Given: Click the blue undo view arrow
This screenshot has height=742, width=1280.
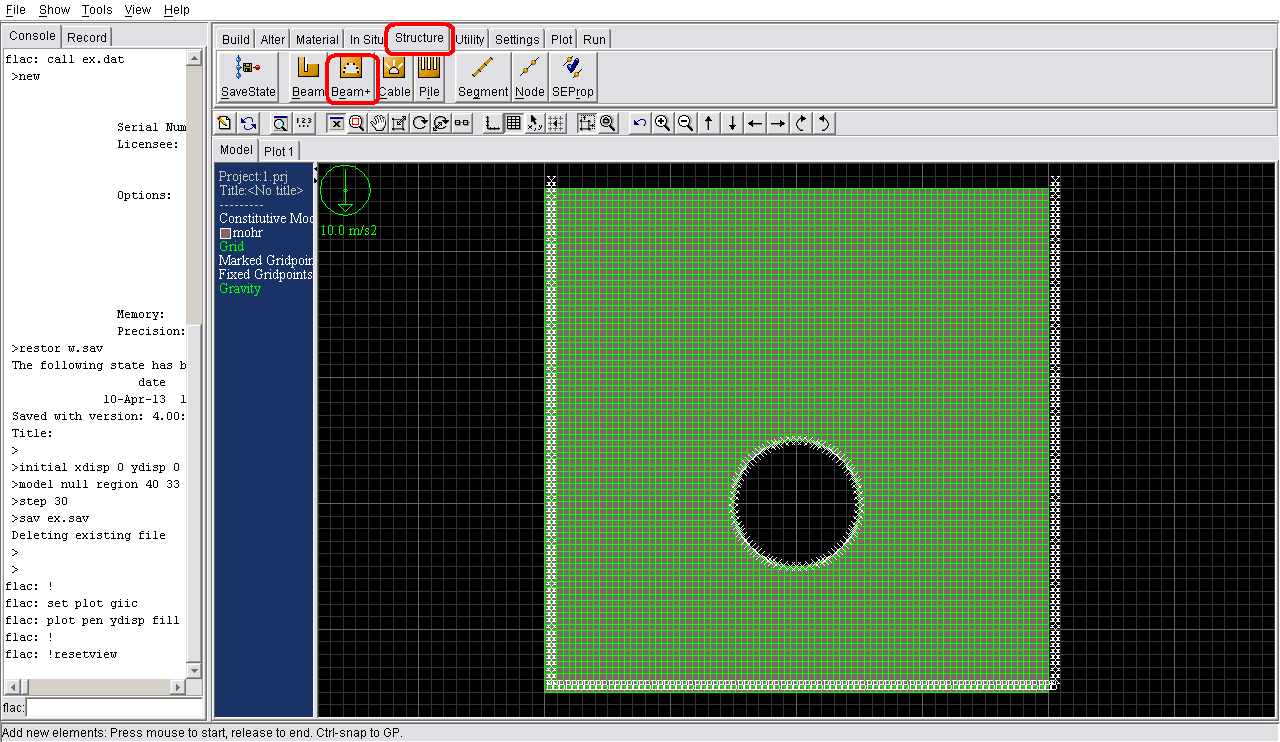Looking at the screenshot, I should tap(640, 123).
